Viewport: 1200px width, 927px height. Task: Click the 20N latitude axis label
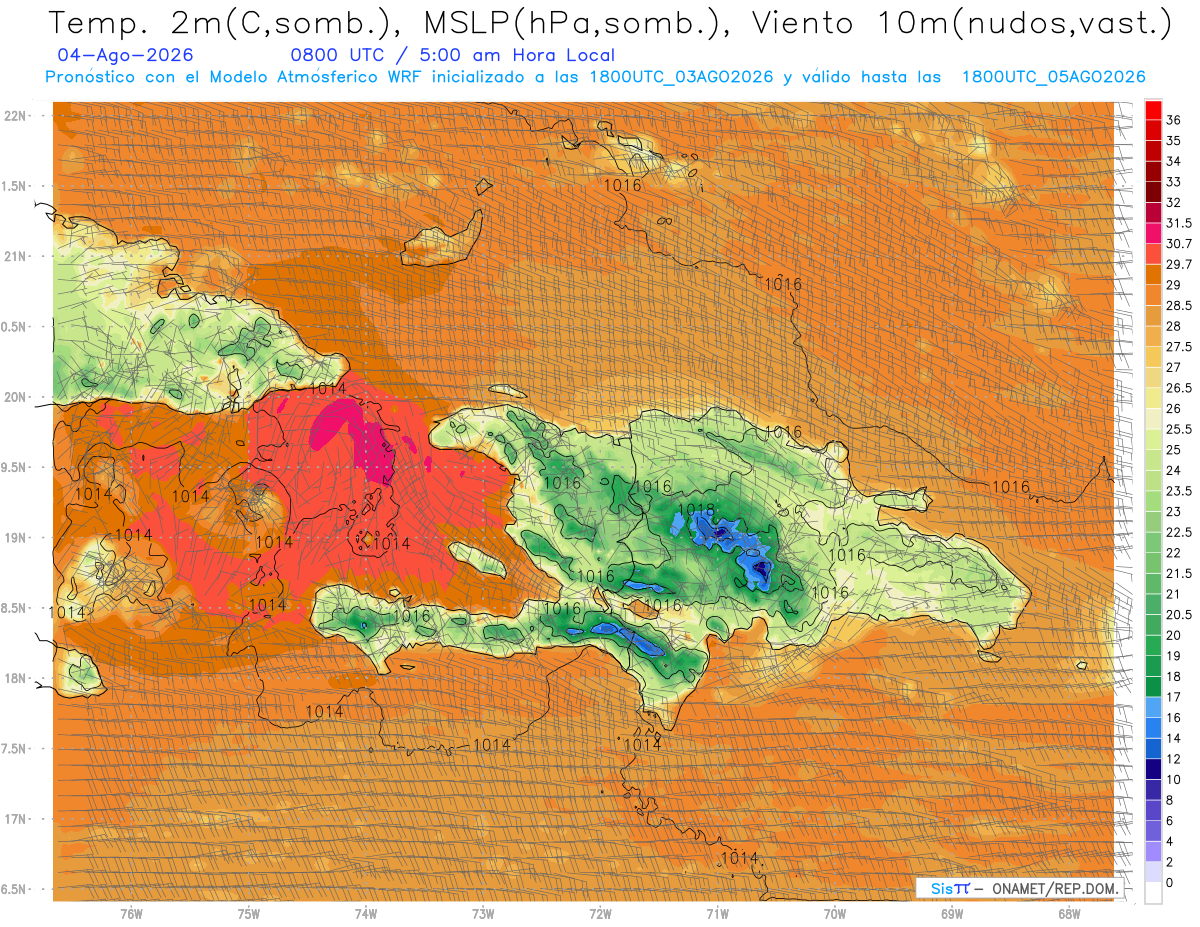pos(15,397)
